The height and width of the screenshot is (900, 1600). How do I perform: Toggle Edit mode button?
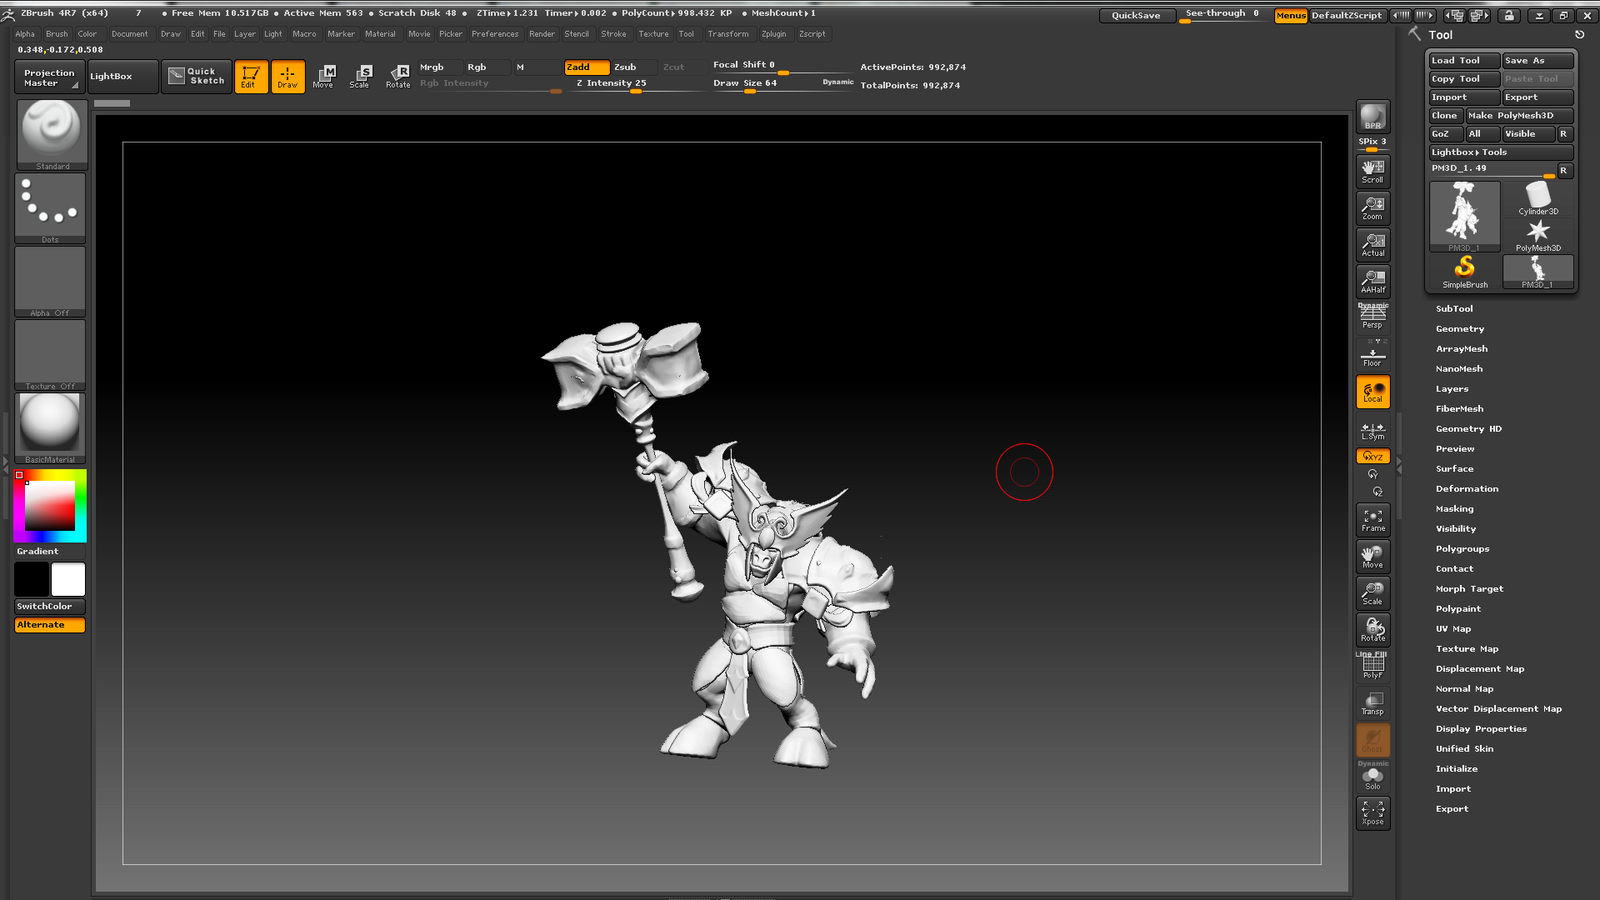click(250, 76)
